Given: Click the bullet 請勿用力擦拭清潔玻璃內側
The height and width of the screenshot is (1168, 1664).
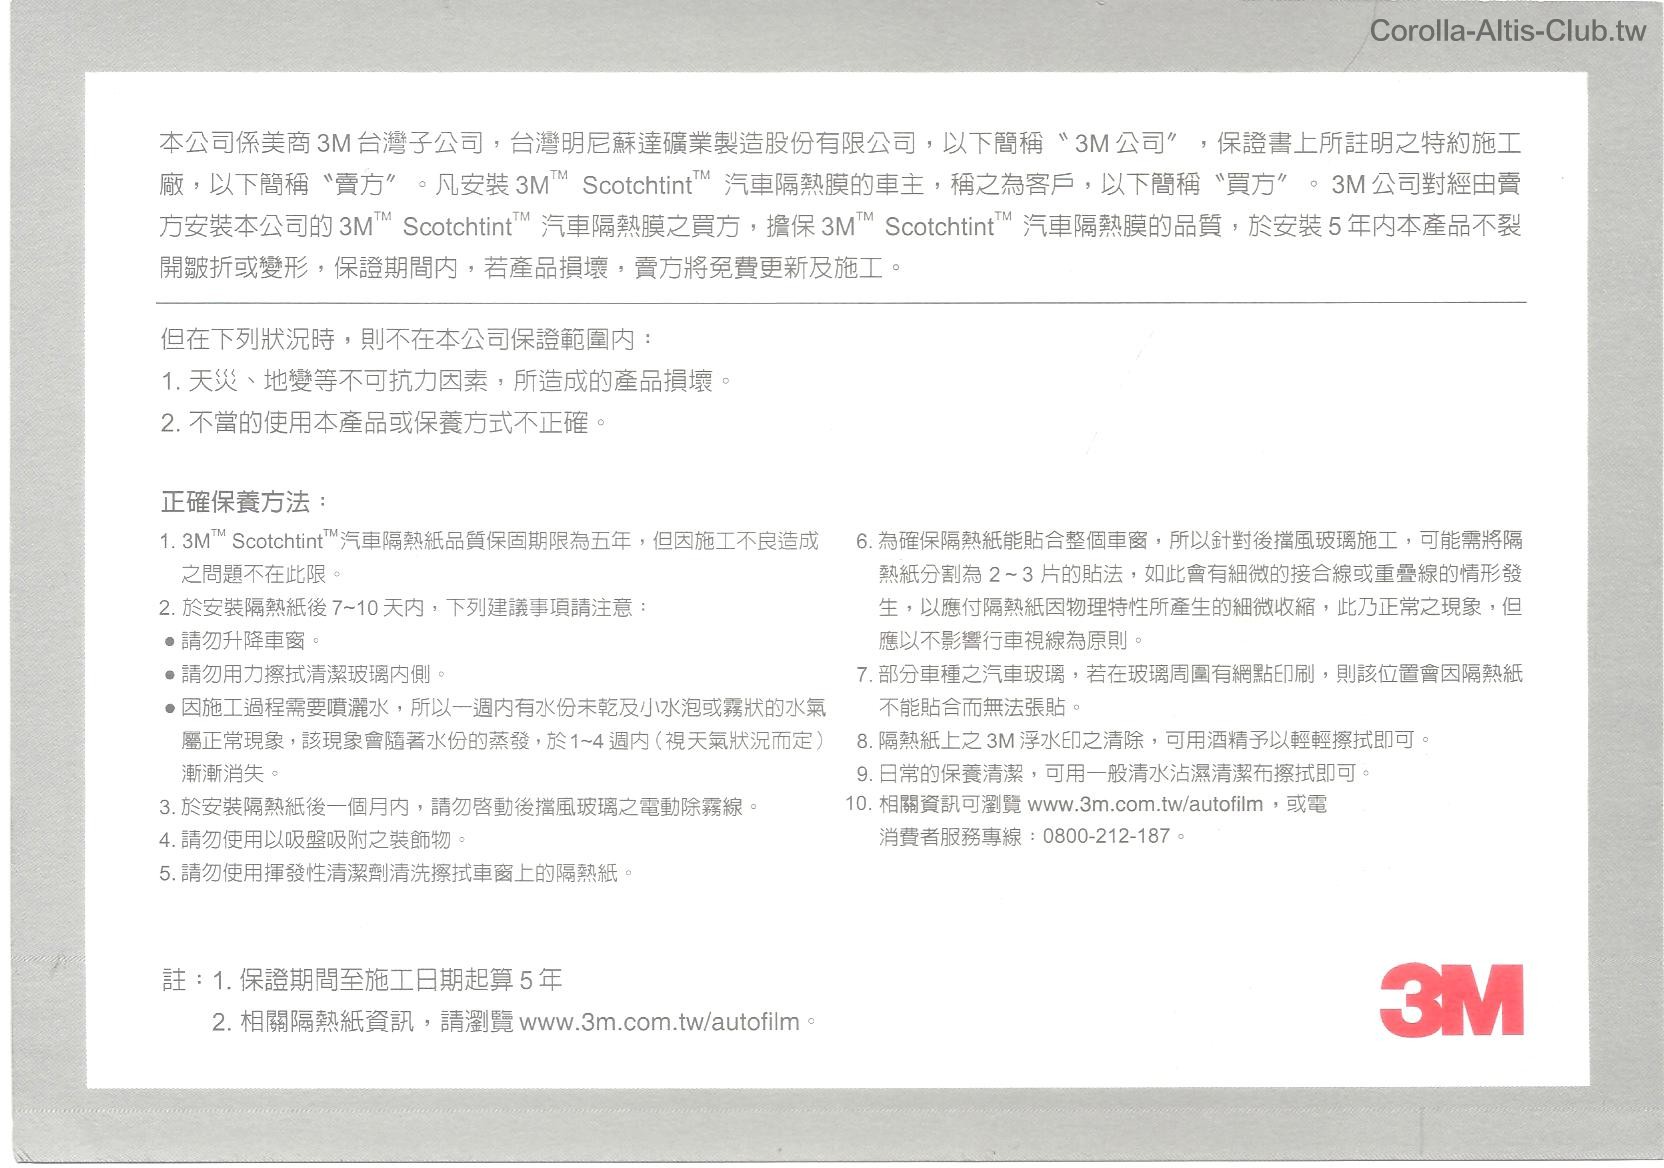Looking at the screenshot, I should 306,674.
